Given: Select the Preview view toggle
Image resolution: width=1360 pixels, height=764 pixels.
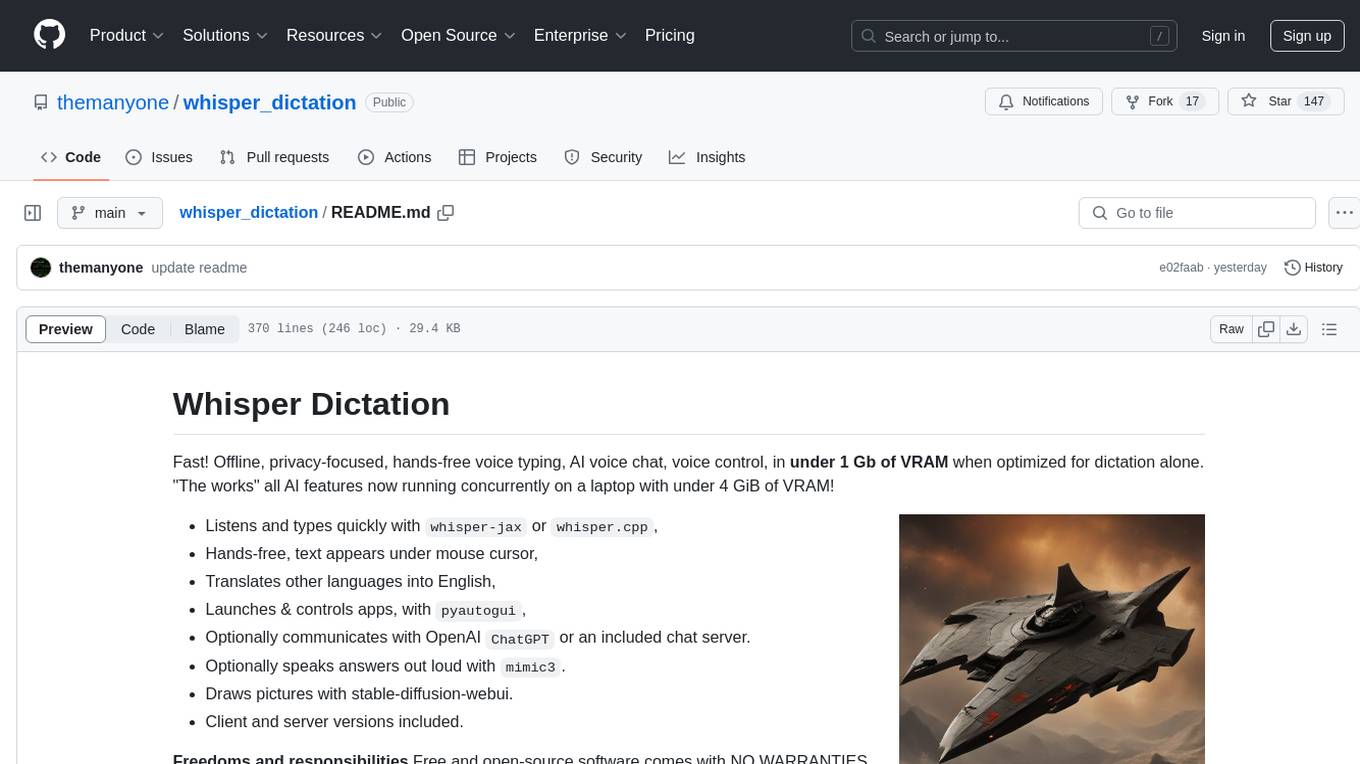Looking at the screenshot, I should [x=66, y=329].
